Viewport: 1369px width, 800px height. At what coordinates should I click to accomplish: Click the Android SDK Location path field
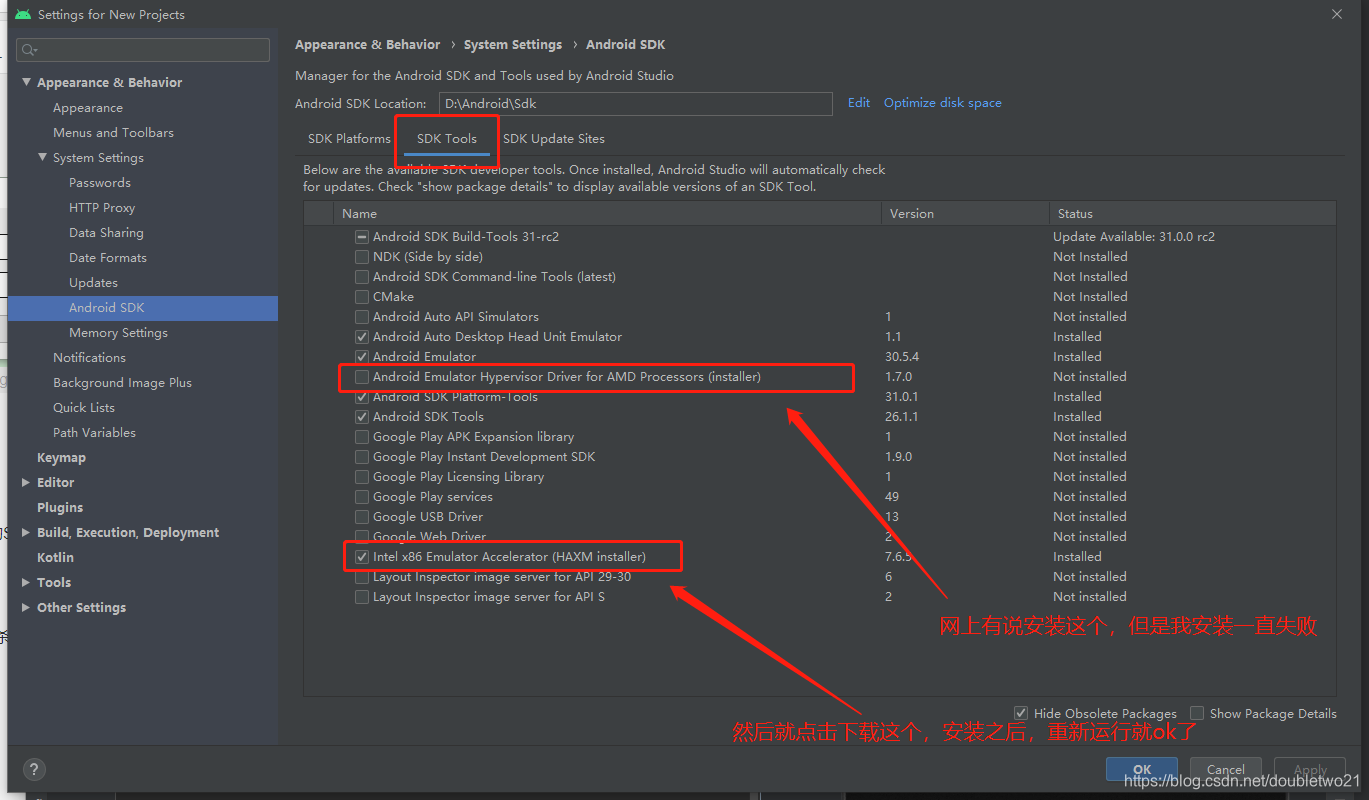click(x=635, y=103)
